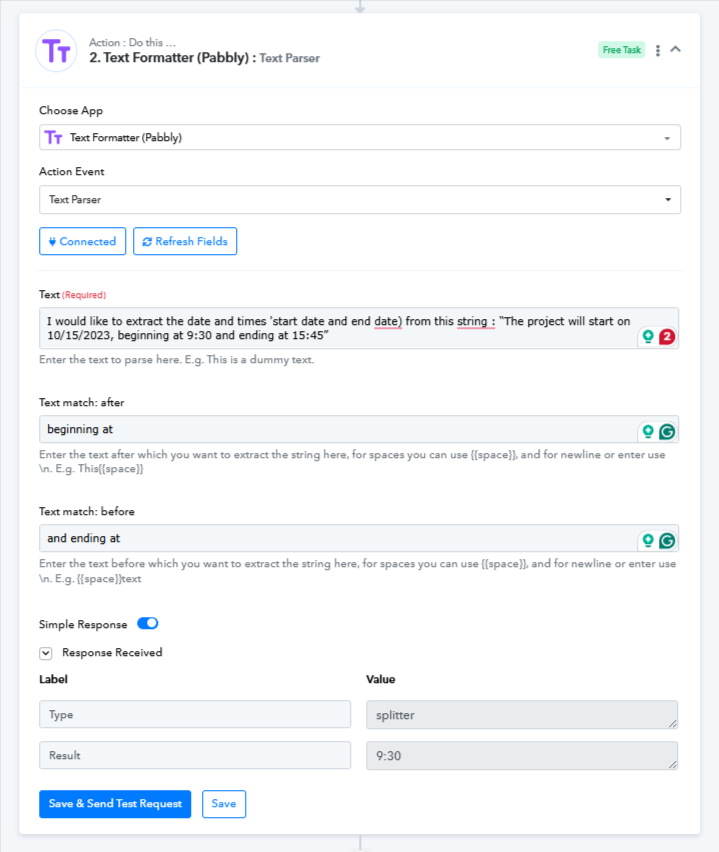Click the Connected button

click(x=83, y=241)
